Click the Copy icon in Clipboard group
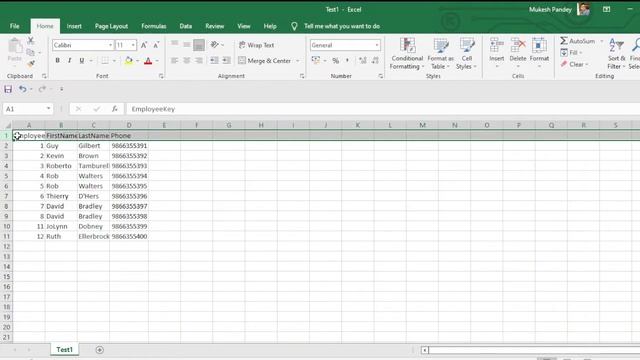Image resolution: width=640 pixels, height=360 pixels. 30,52
